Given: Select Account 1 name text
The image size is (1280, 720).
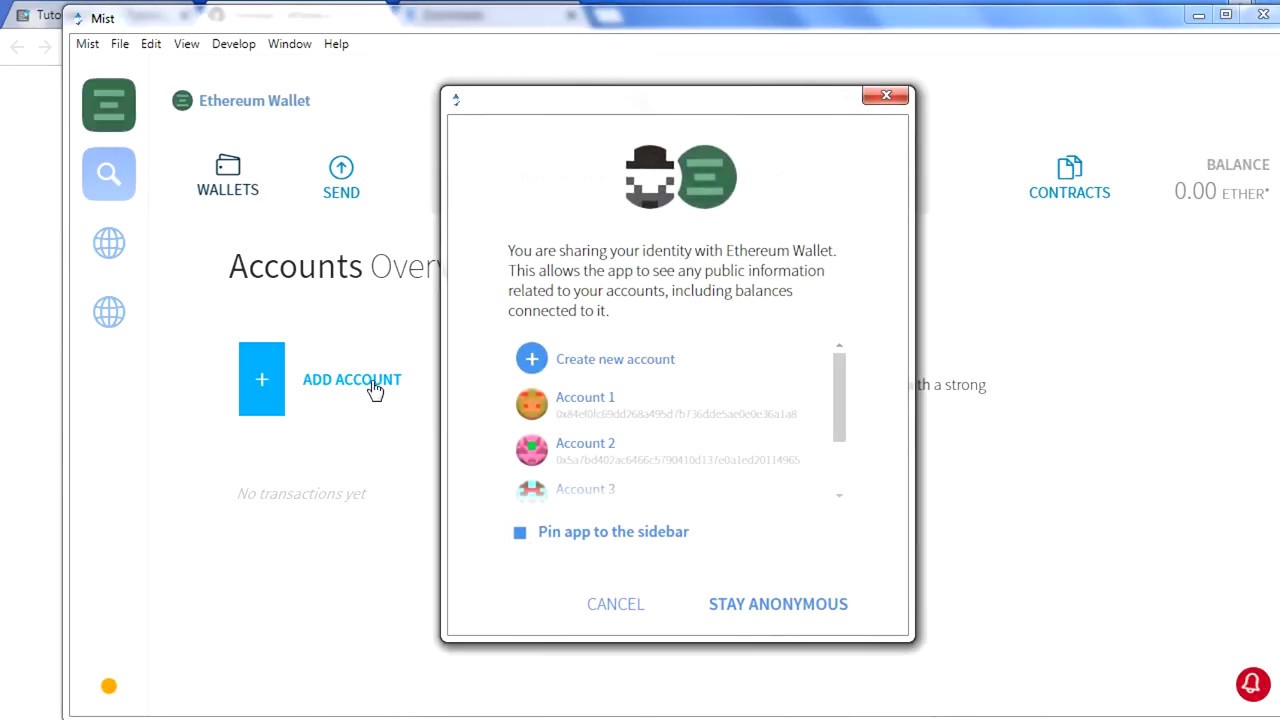Looking at the screenshot, I should click(x=585, y=397).
